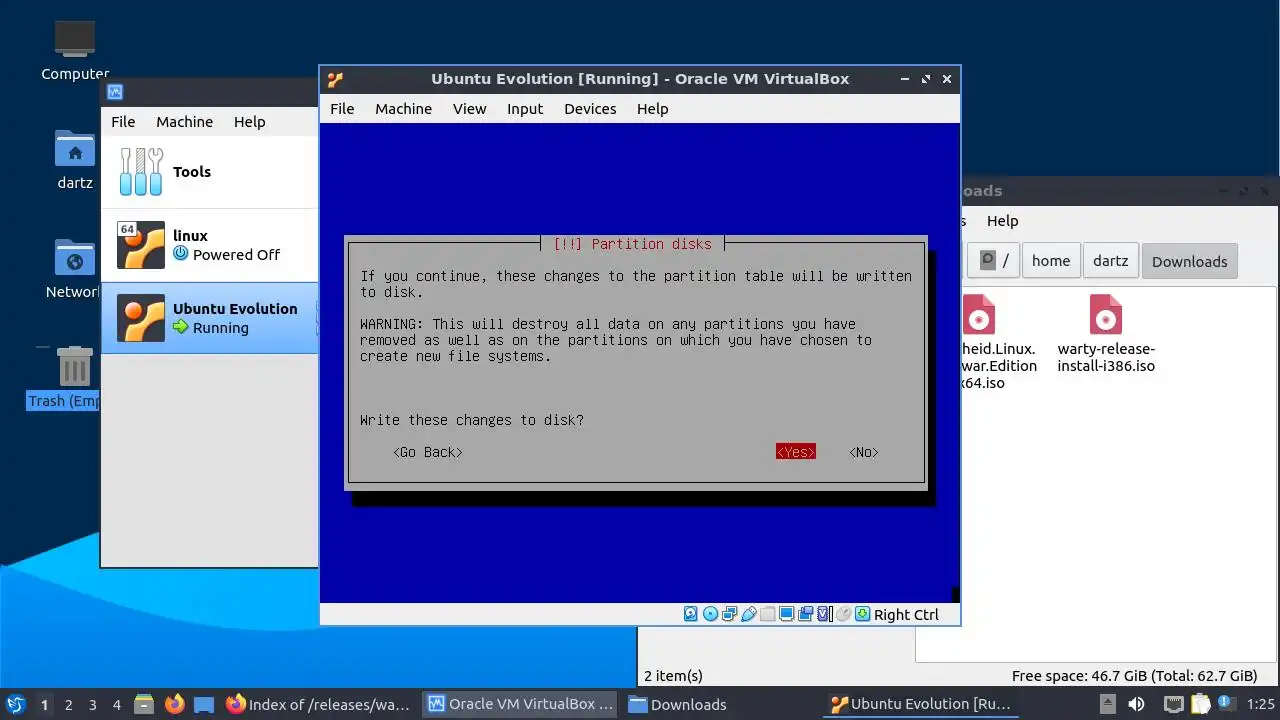The image size is (1280, 720).
Task: Click the wired network tray icon
Action: click(1174, 704)
